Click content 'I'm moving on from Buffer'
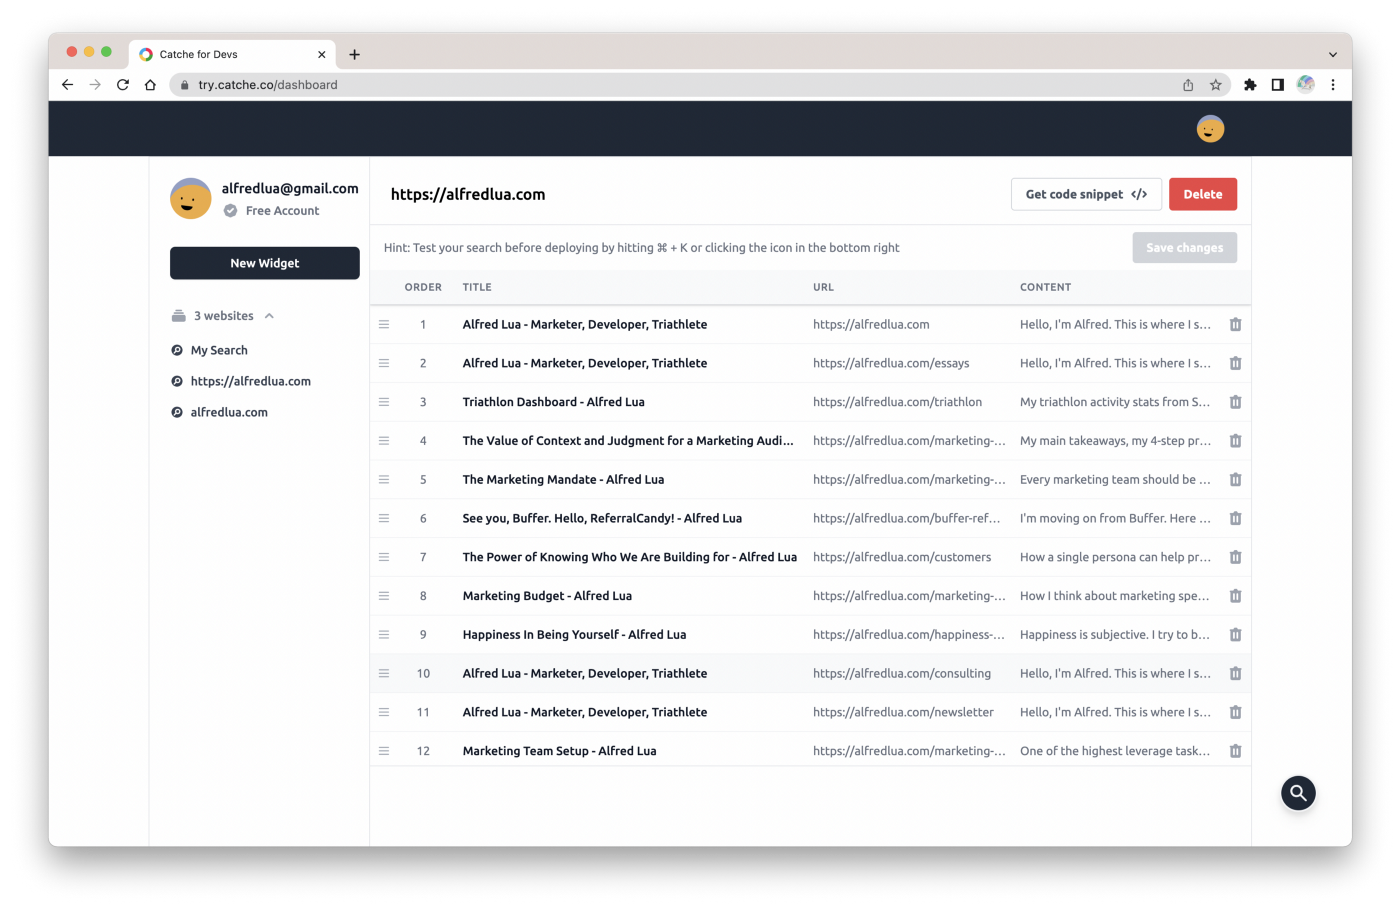The width and height of the screenshot is (1400, 910). [x=1115, y=518]
